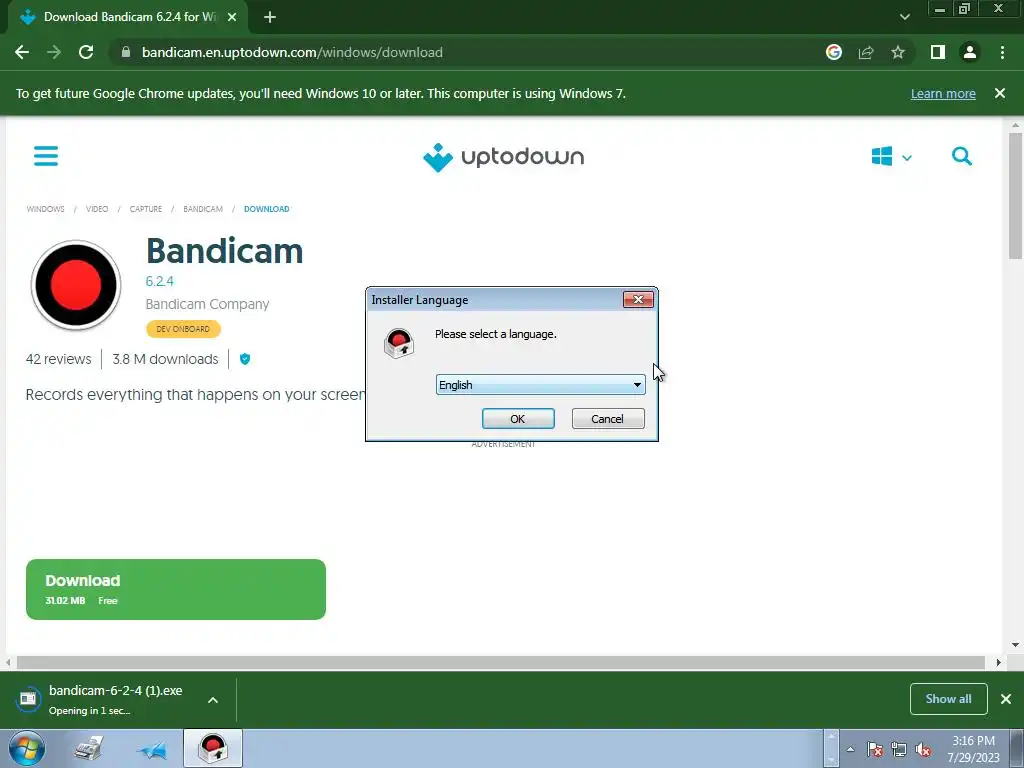
Task: Expand download item options chevron
Action: point(213,700)
